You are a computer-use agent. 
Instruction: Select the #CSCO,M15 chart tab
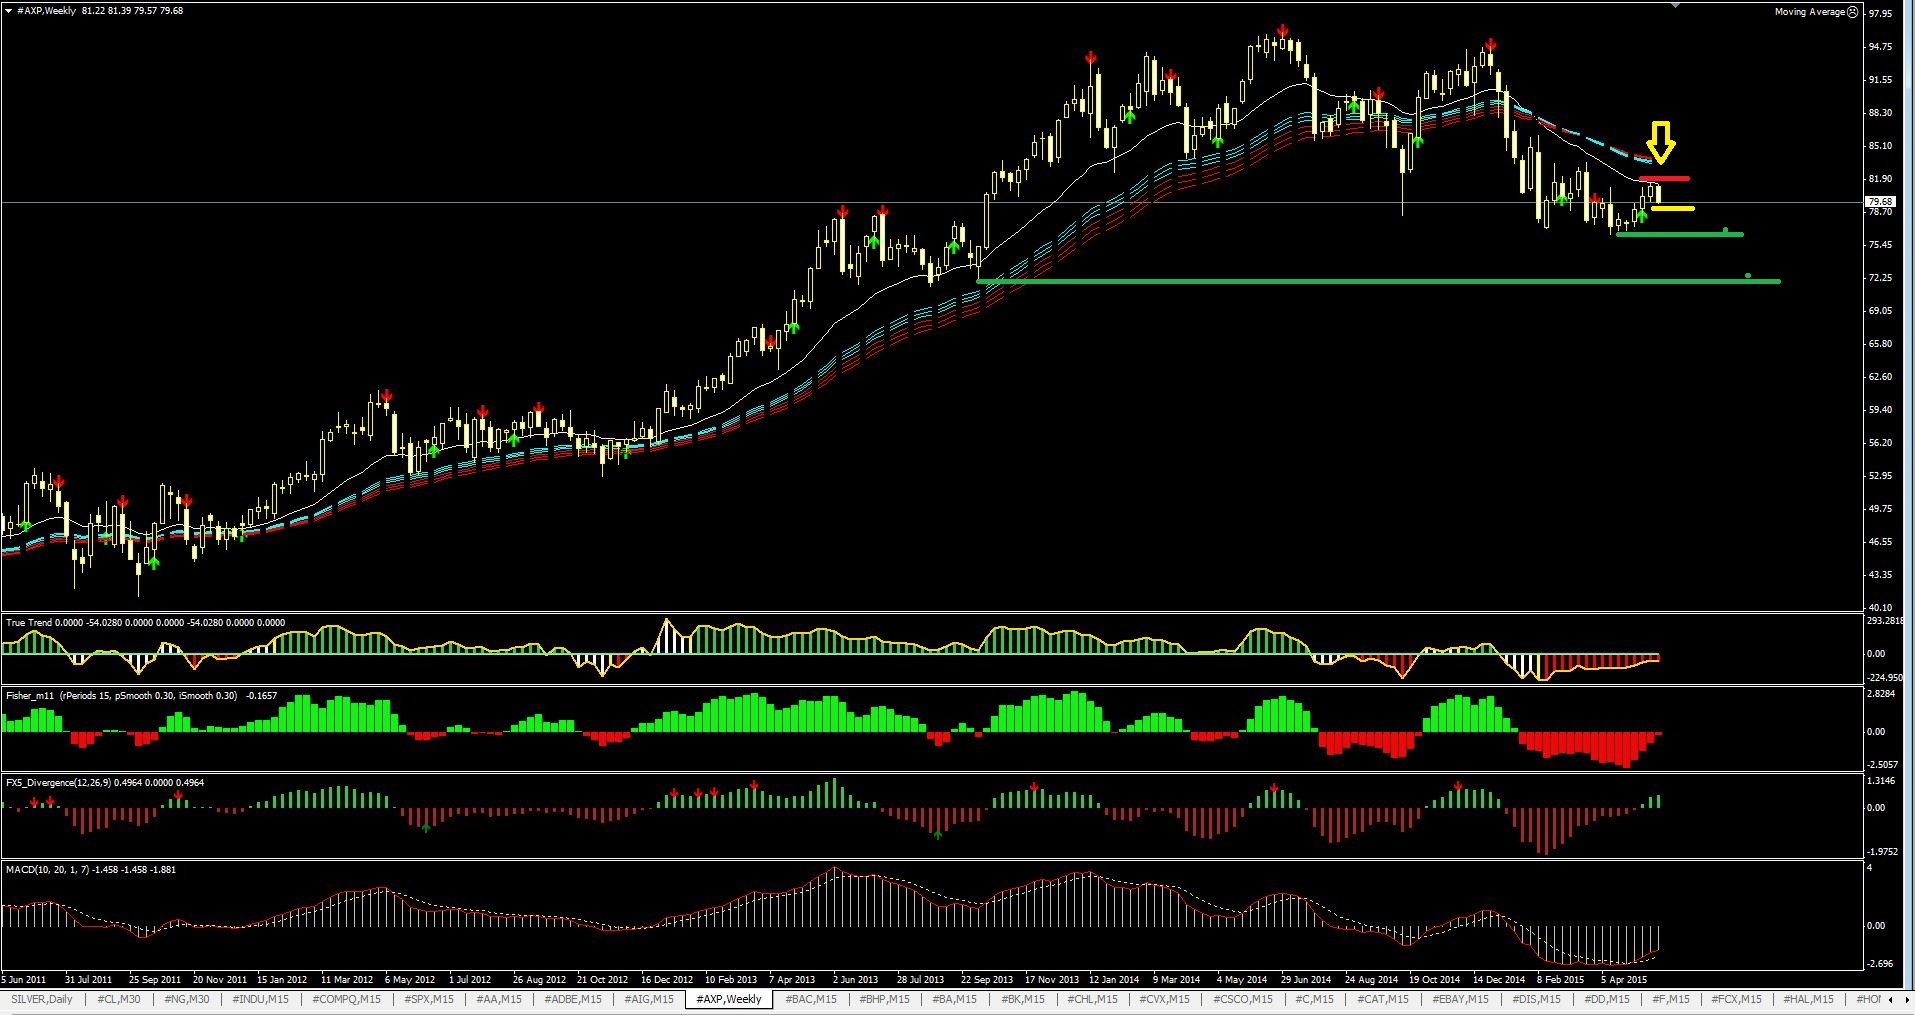(1242, 999)
